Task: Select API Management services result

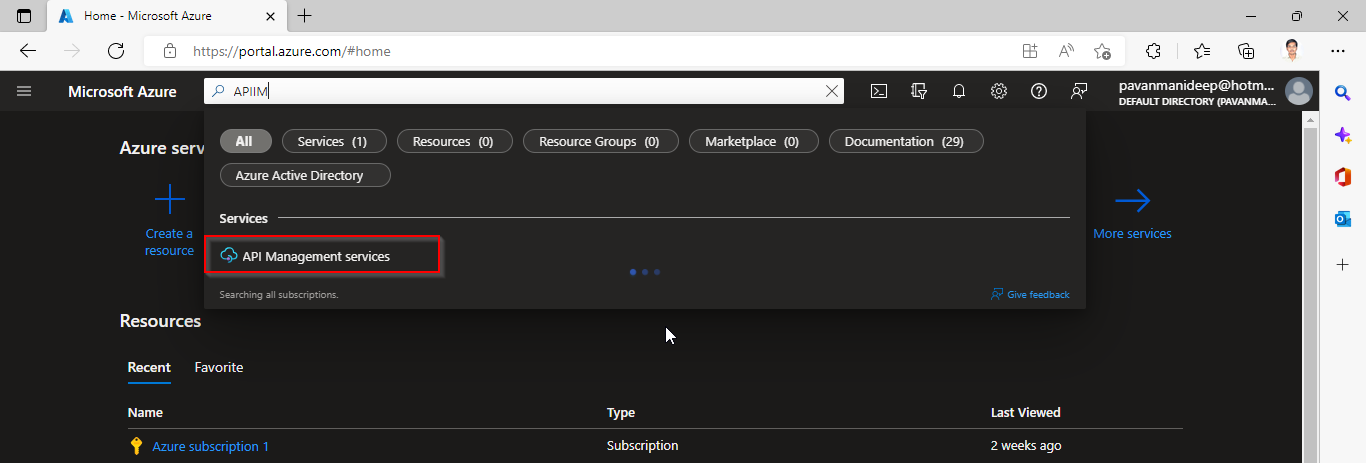Action: coord(315,256)
